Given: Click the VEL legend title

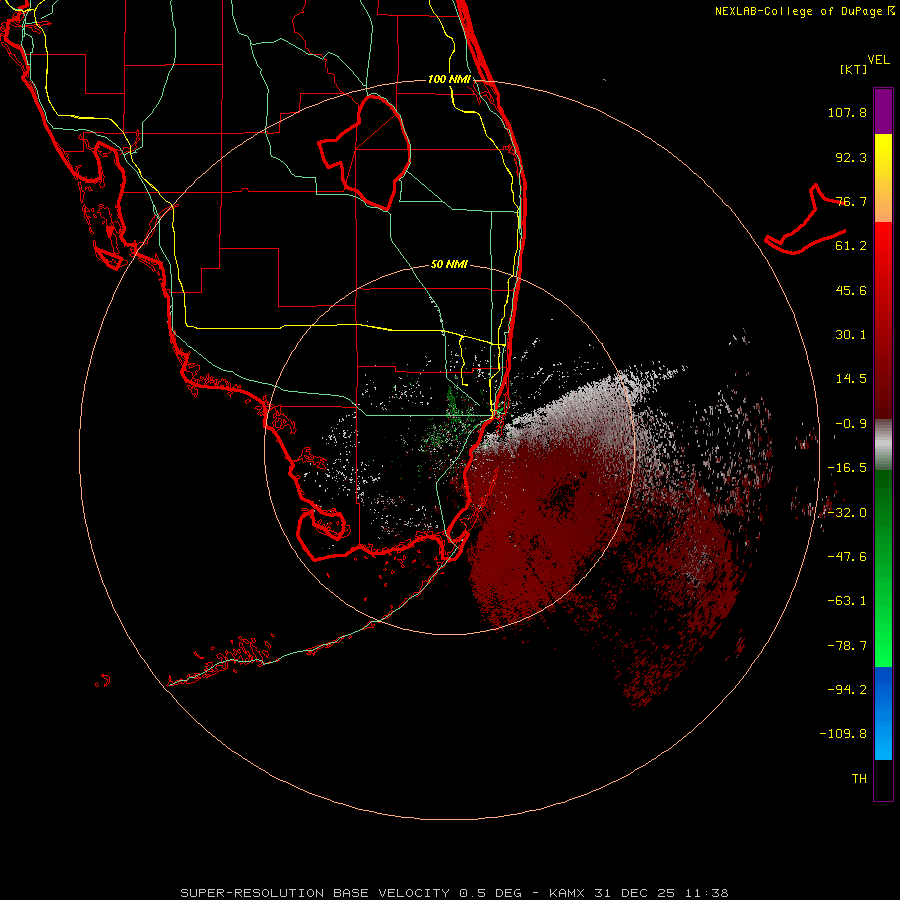Looking at the screenshot, I should 878,60.
